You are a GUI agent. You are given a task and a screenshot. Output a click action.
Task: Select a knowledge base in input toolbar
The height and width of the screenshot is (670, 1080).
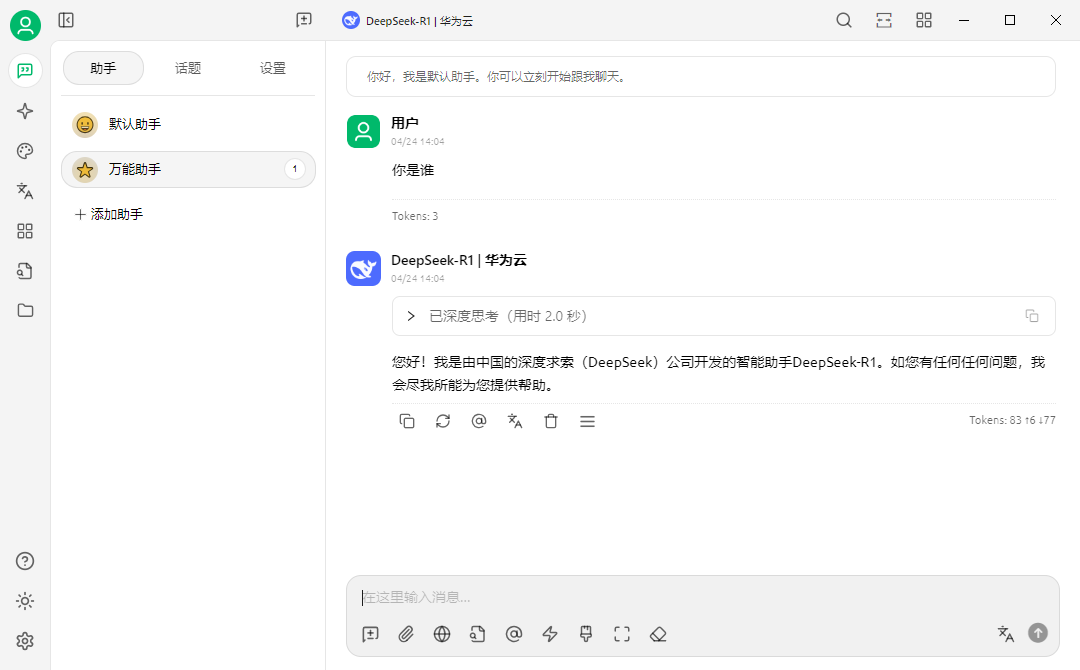[478, 634]
